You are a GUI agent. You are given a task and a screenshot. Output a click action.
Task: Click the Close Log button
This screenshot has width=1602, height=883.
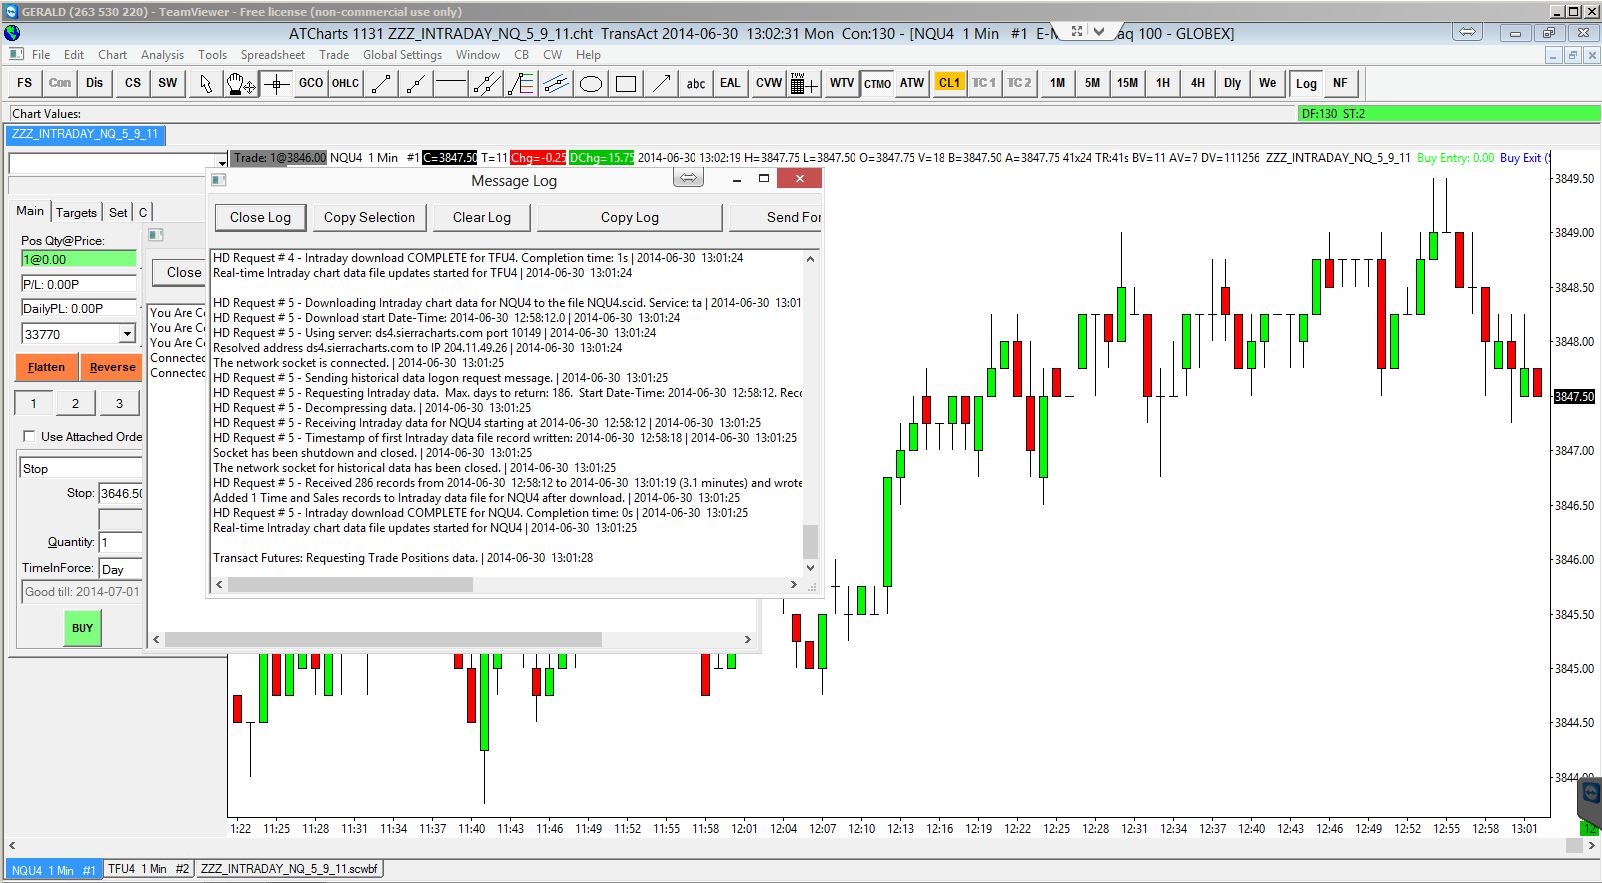[x=260, y=217]
